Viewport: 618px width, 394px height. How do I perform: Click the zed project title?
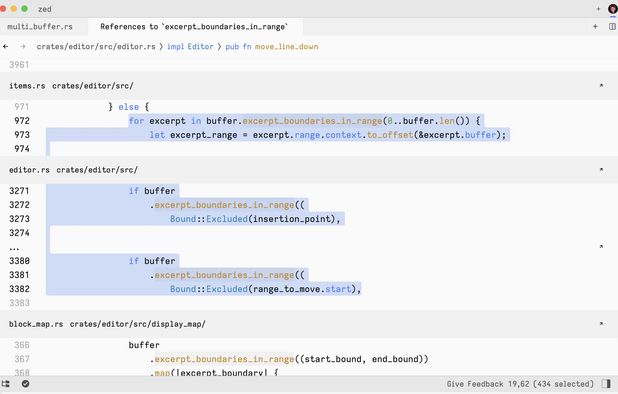click(x=45, y=9)
